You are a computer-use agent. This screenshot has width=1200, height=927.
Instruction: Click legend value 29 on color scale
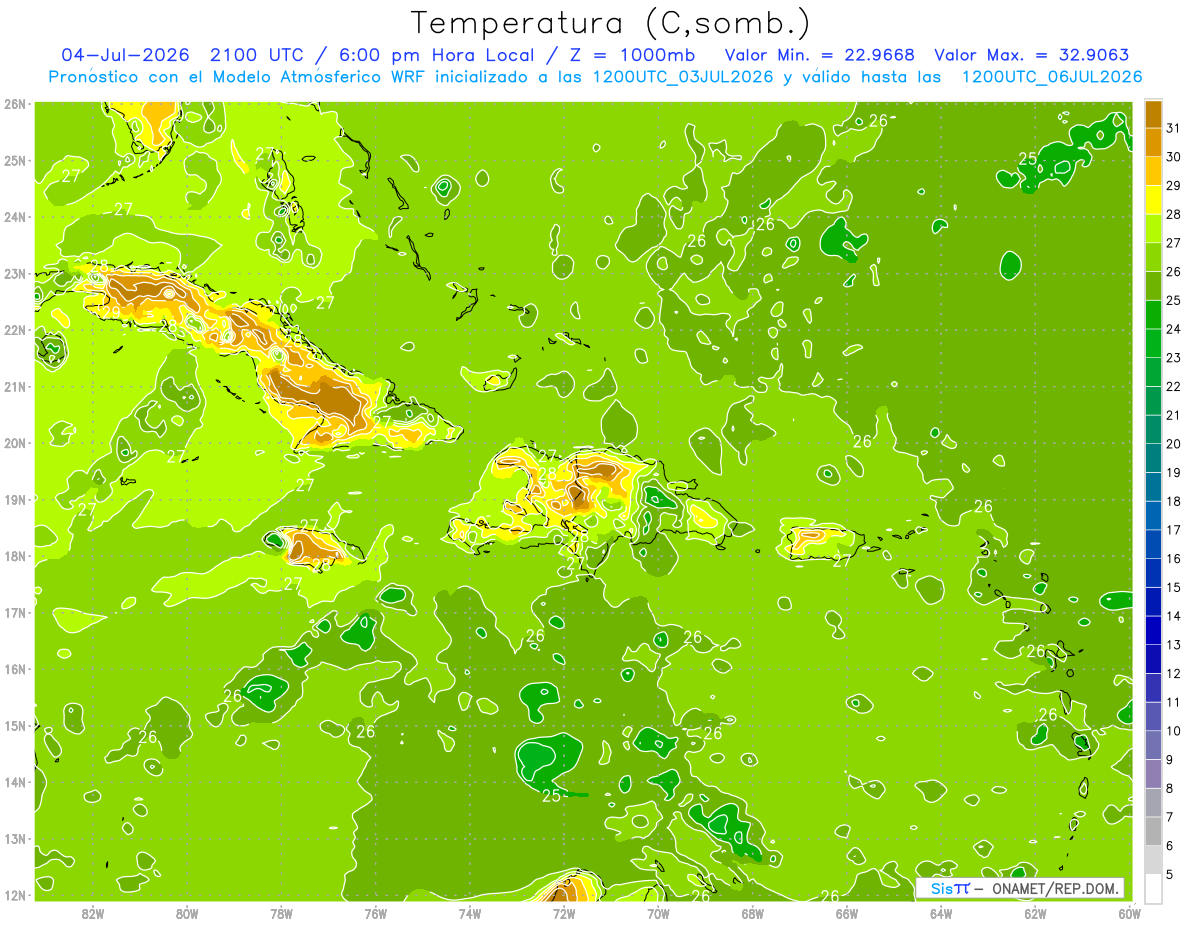coord(1173,186)
